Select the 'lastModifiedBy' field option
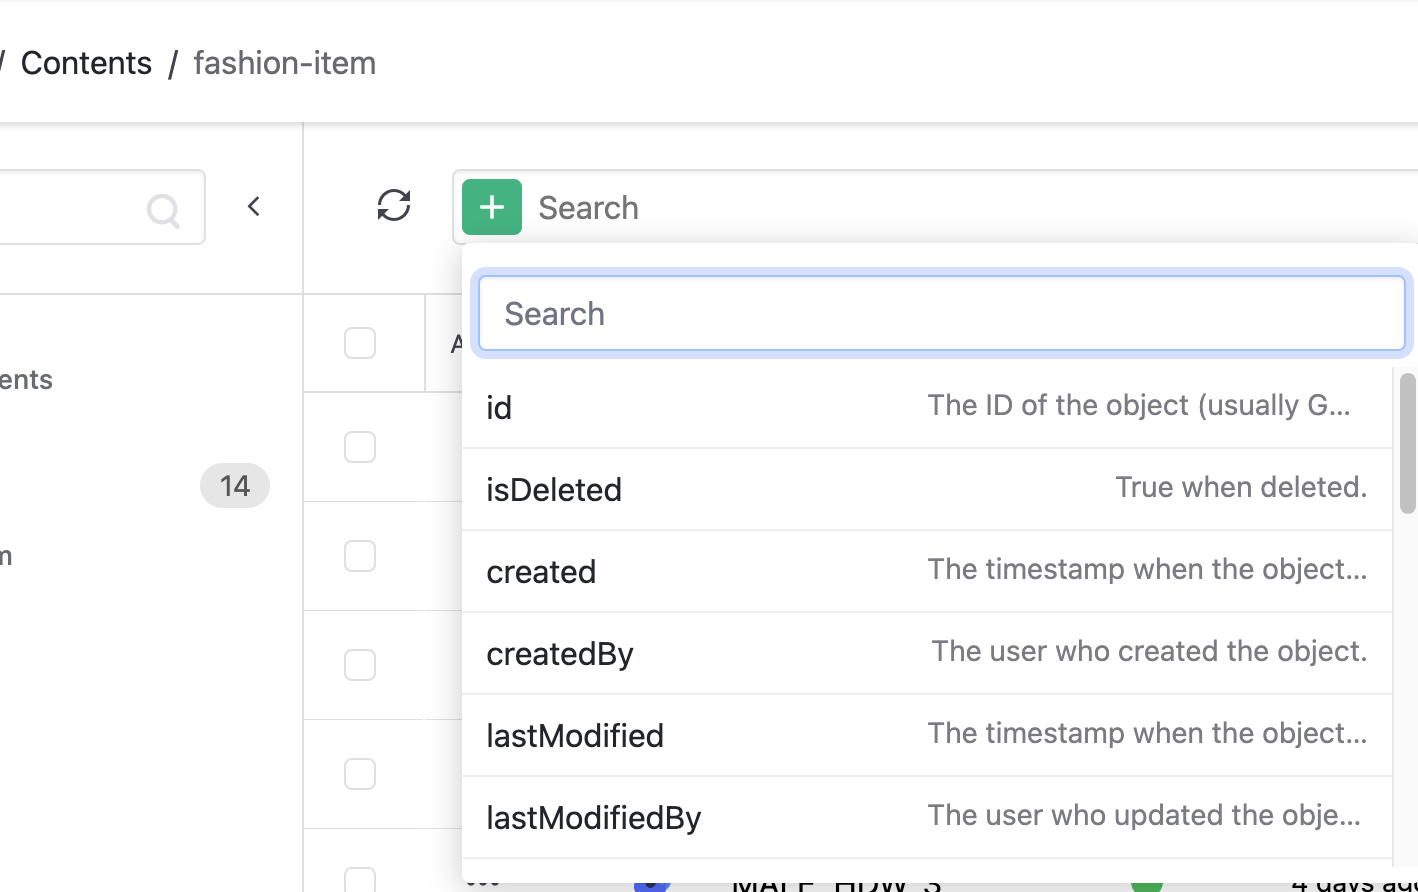 (927, 817)
